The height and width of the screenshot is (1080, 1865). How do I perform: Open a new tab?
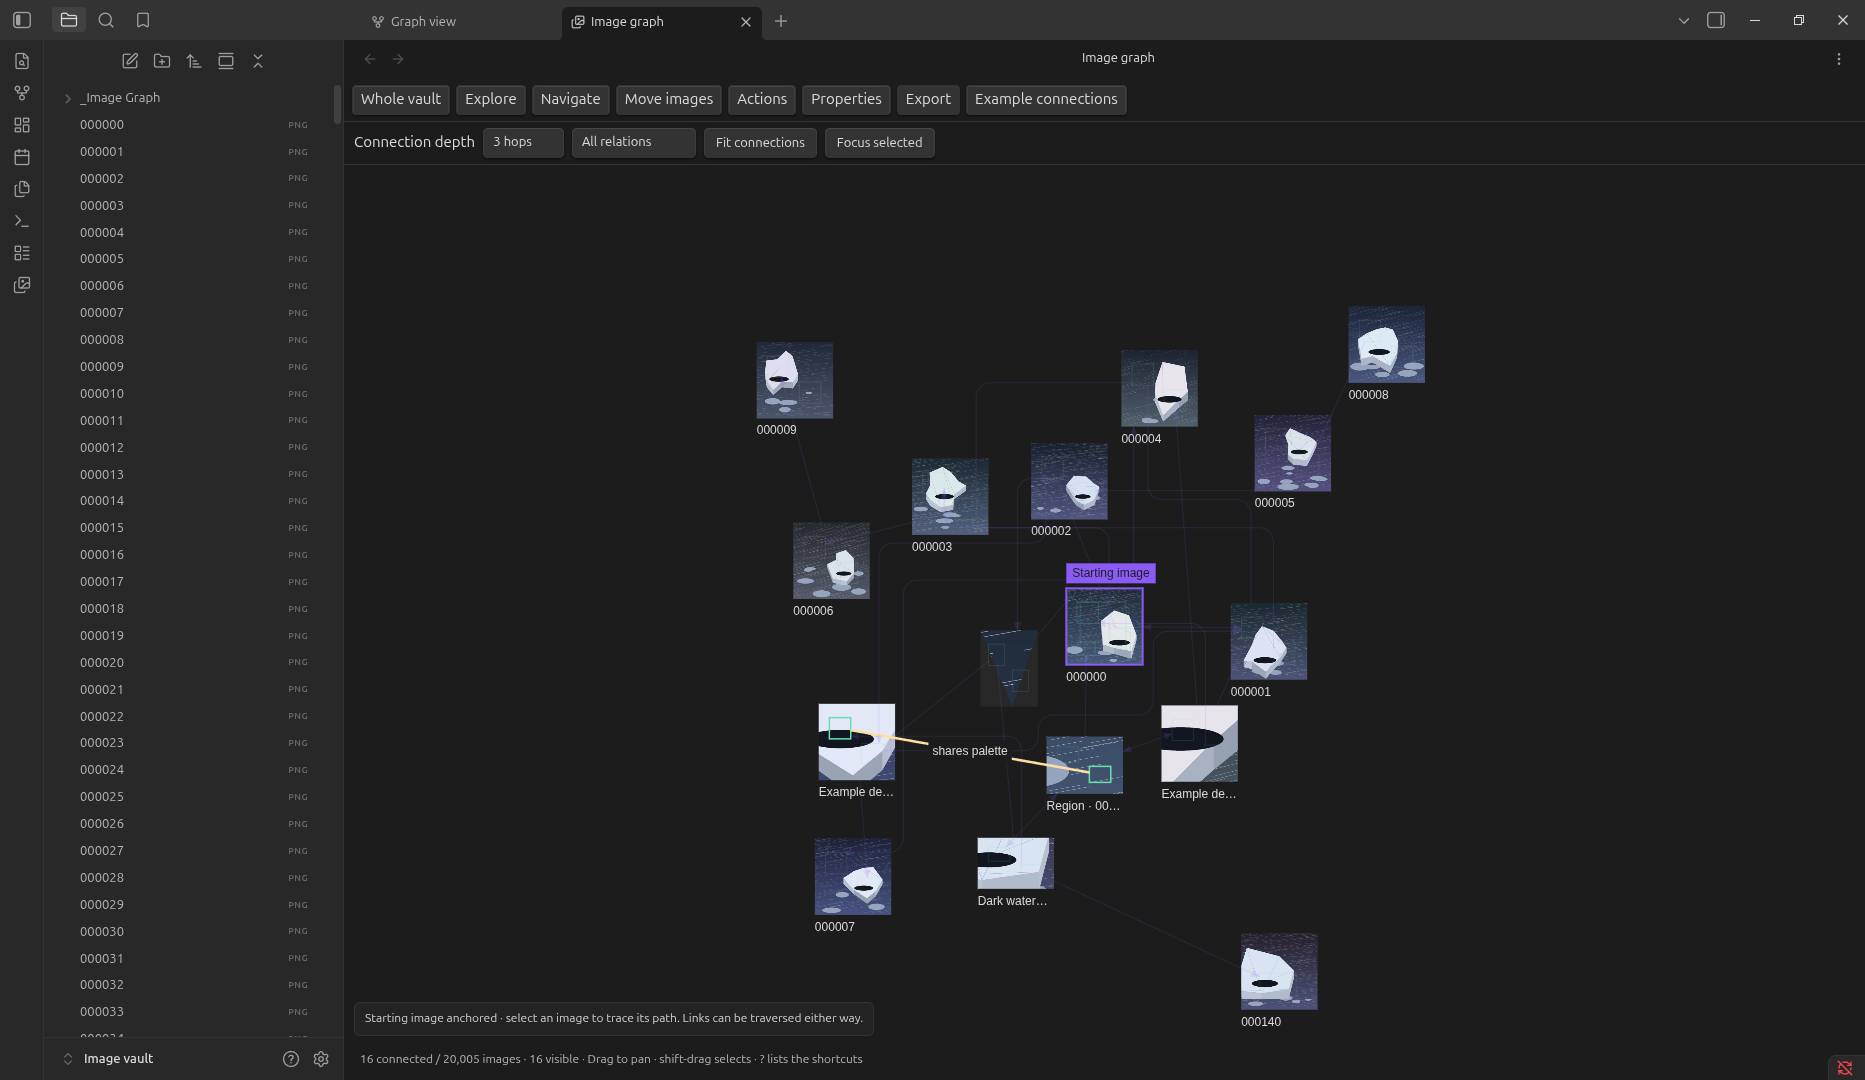point(781,21)
